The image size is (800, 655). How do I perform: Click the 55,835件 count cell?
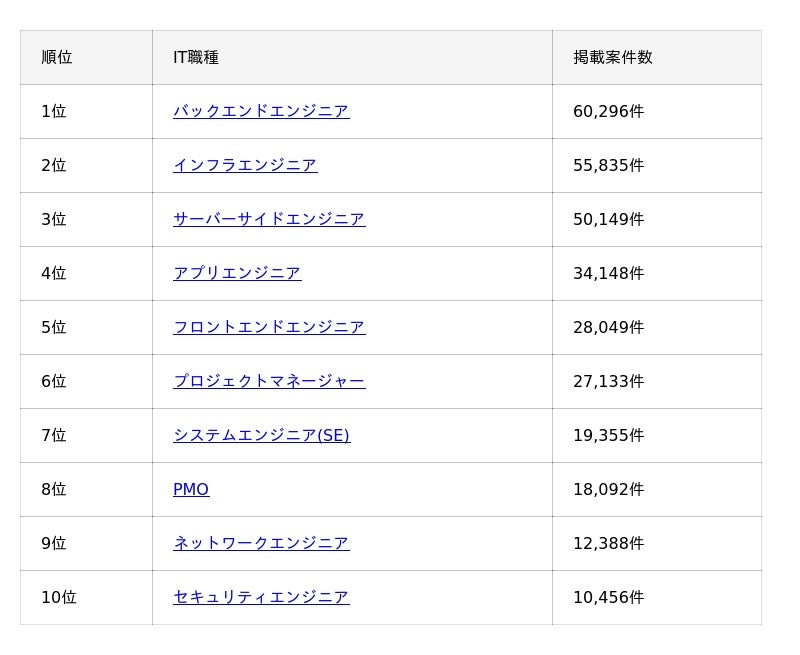(608, 165)
